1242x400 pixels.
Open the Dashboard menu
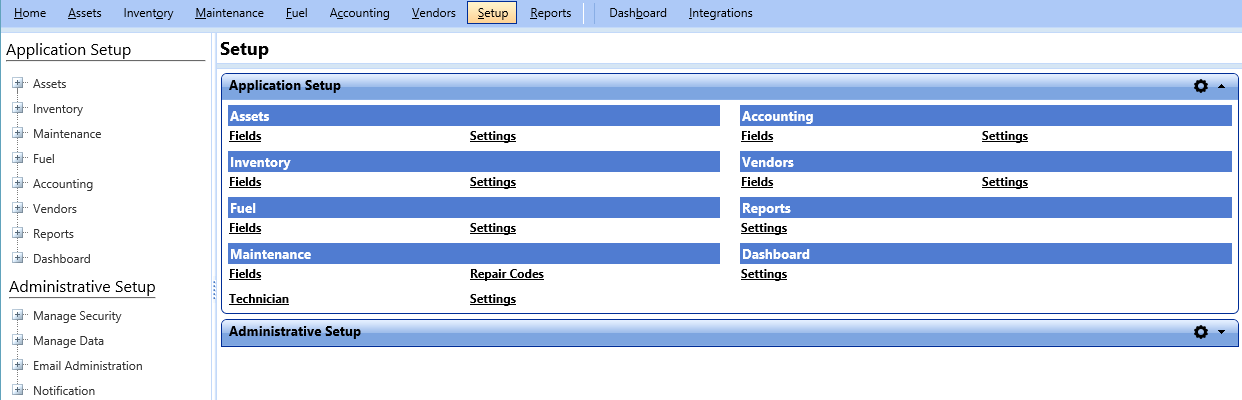(638, 13)
